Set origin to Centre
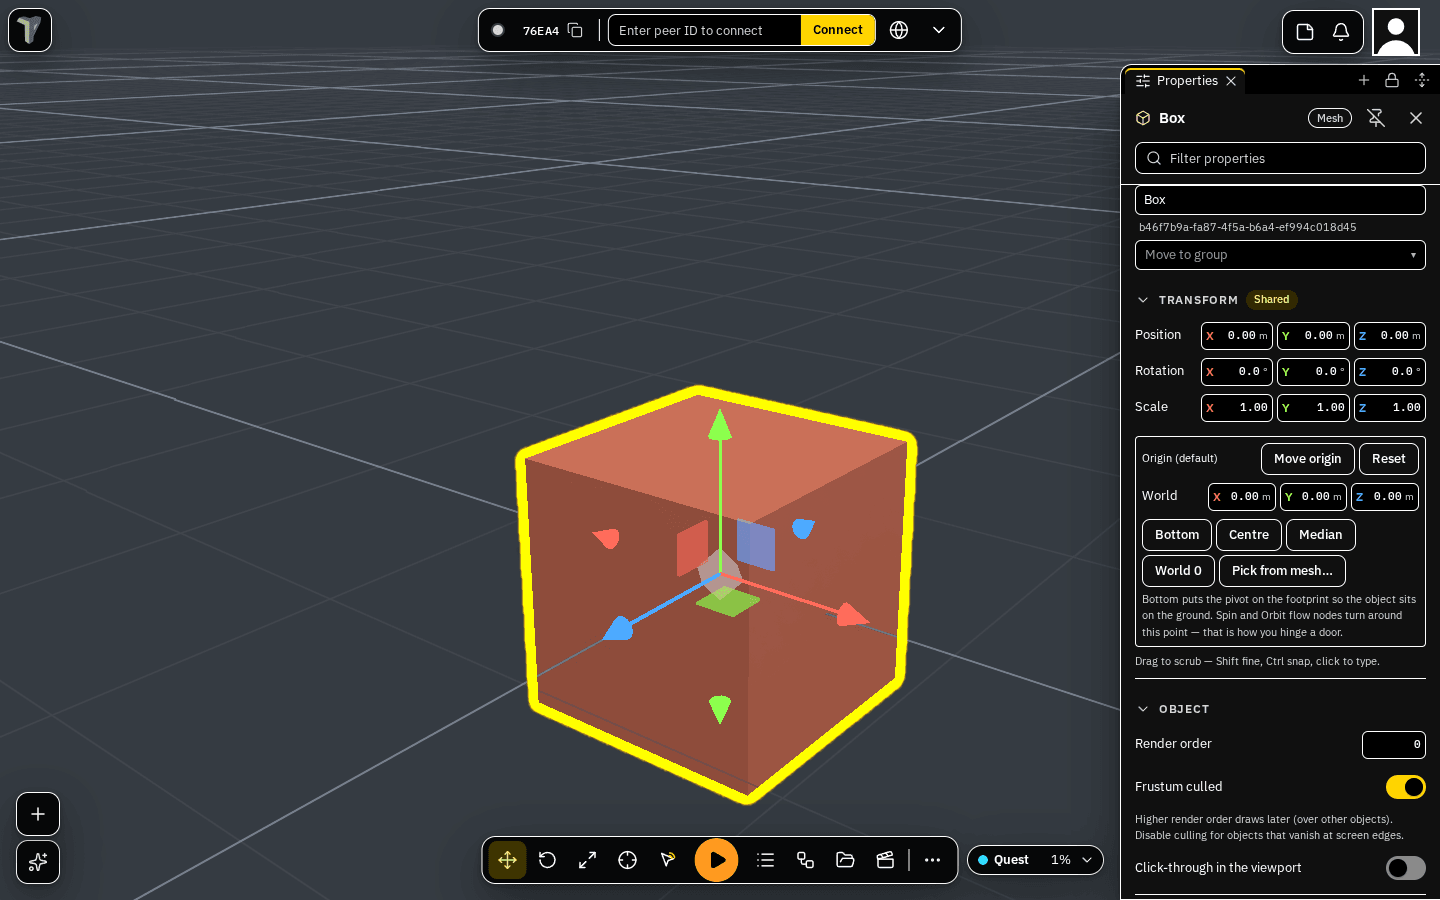 [x=1249, y=535]
